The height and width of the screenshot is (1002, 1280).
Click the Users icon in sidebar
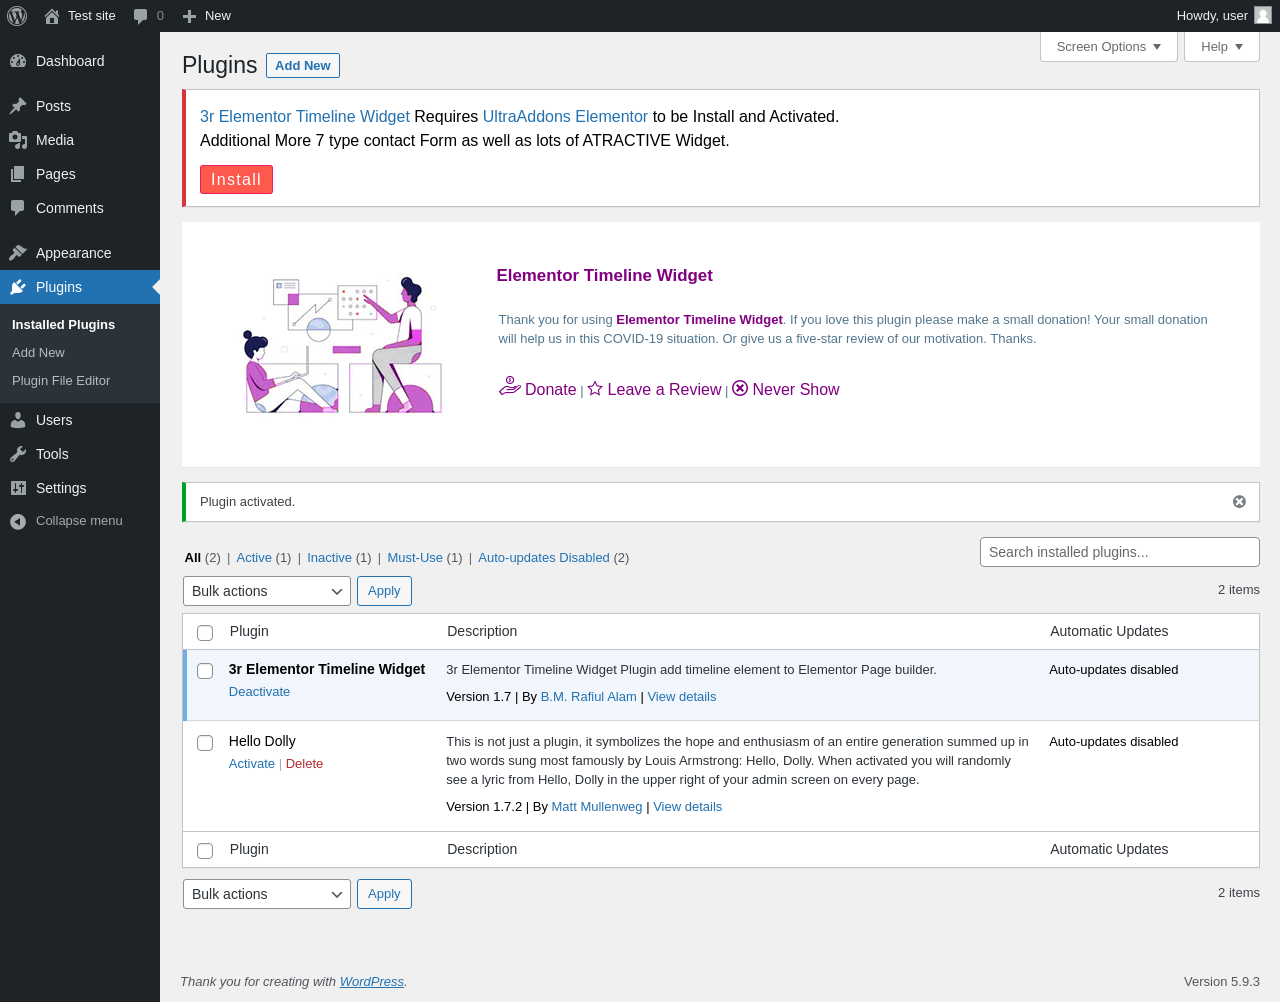coord(18,420)
